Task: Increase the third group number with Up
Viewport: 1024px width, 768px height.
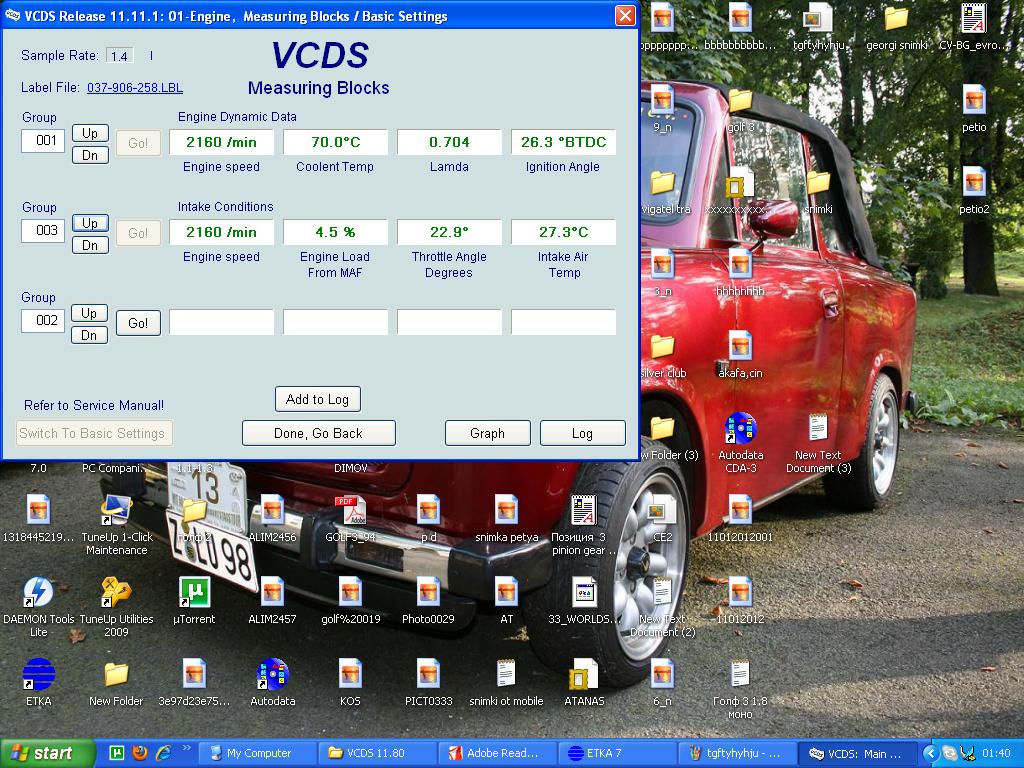Action: pyautogui.click(x=90, y=313)
